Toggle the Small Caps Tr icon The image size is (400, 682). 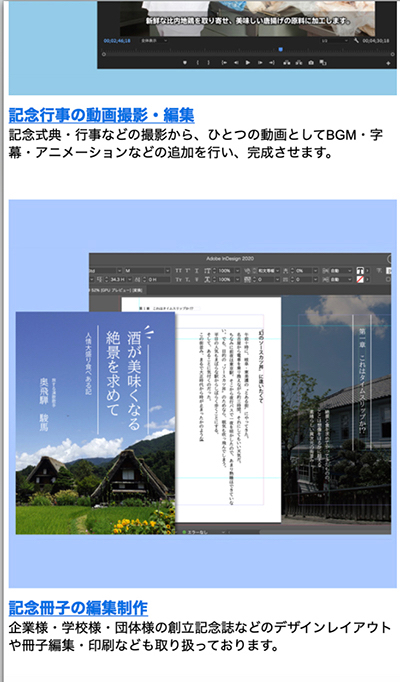(x=178, y=279)
